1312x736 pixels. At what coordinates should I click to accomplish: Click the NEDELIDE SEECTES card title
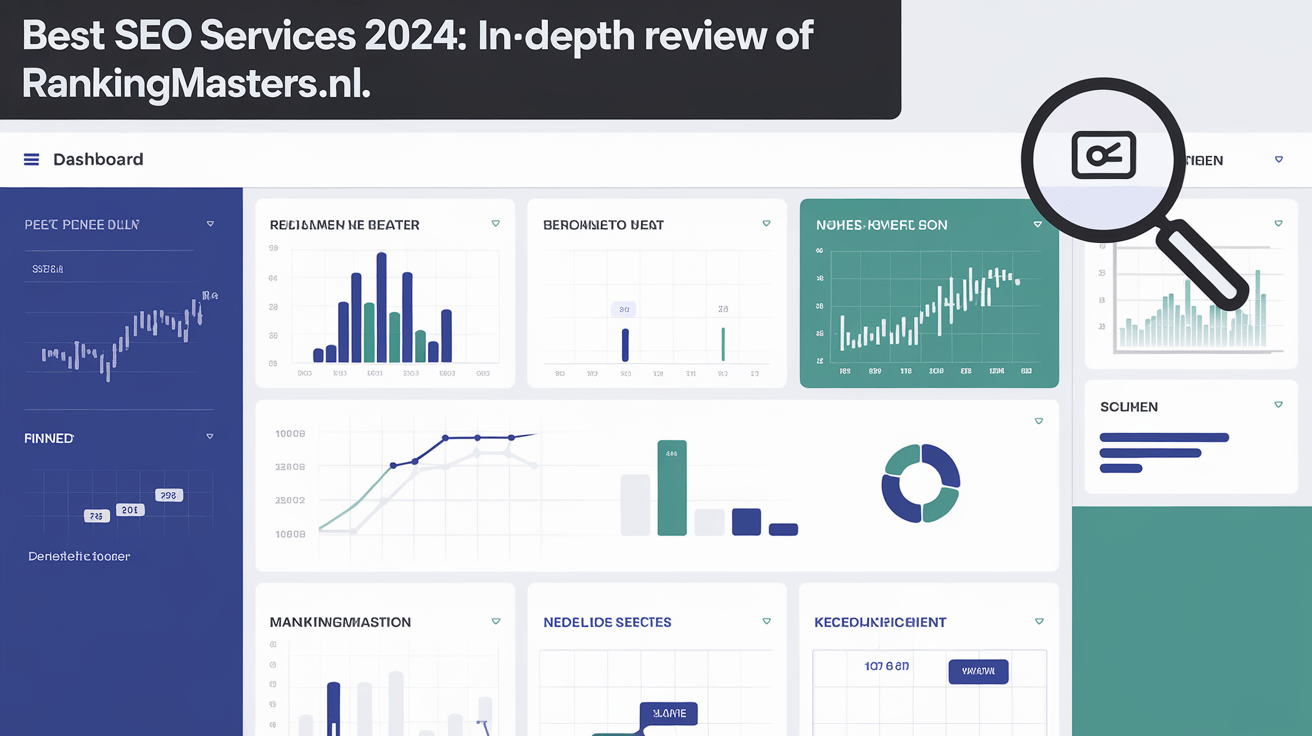[607, 622]
